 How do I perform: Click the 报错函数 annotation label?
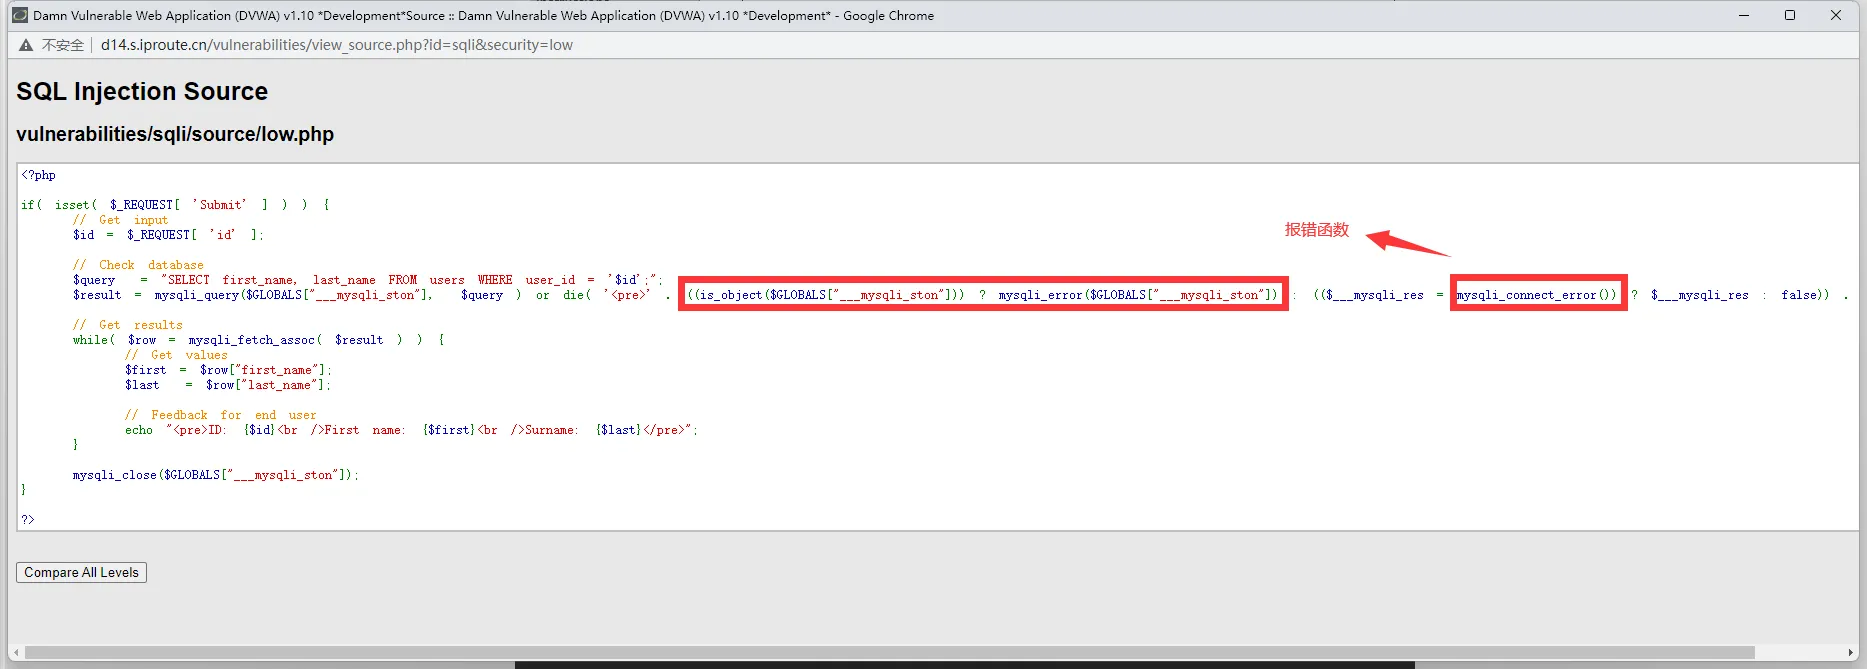tap(1316, 230)
